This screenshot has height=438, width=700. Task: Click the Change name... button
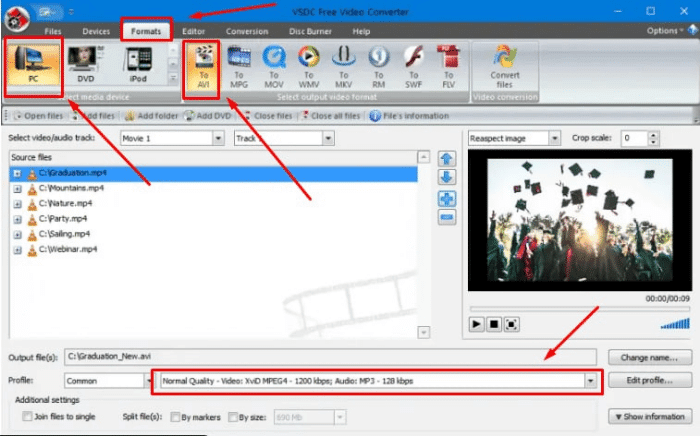650,358
